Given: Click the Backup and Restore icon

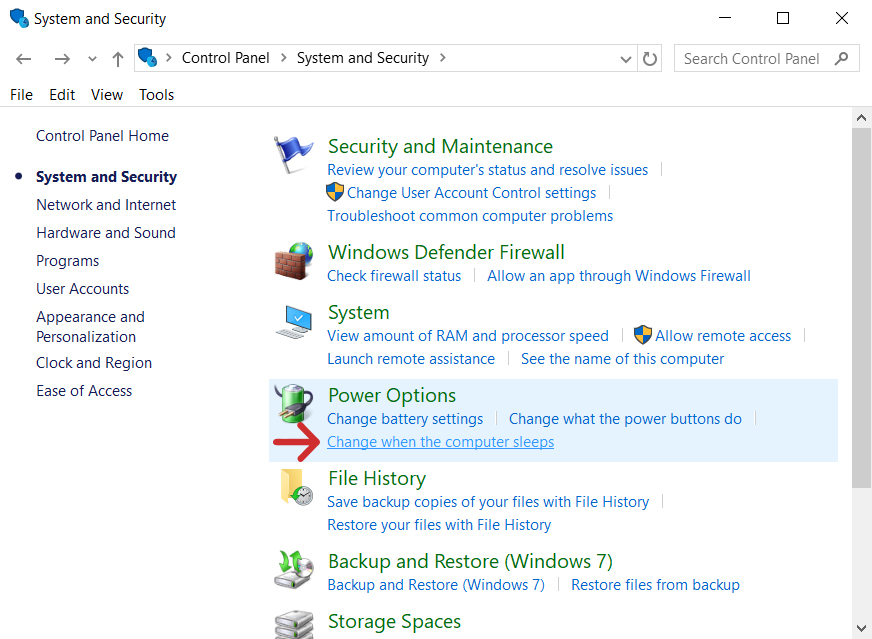Looking at the screenshot, I should [x=293, y=570].
